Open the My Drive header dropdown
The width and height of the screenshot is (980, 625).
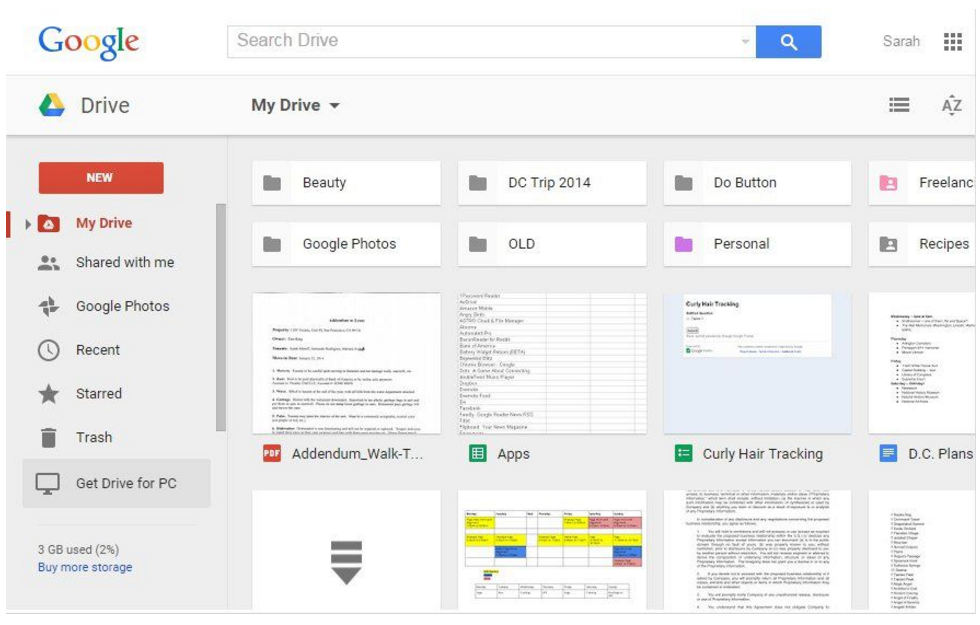[x=296, y=105]
